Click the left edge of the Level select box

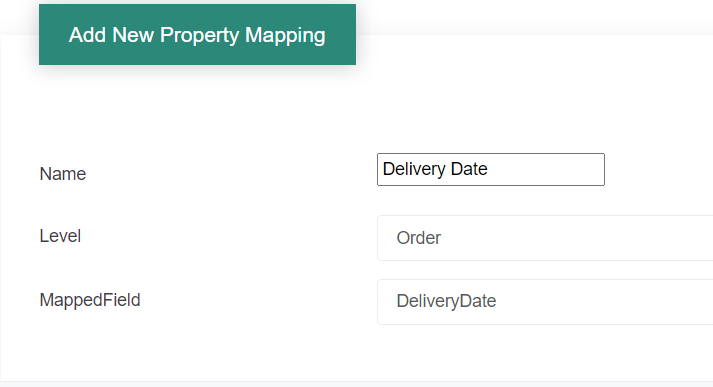click(382, 238)
